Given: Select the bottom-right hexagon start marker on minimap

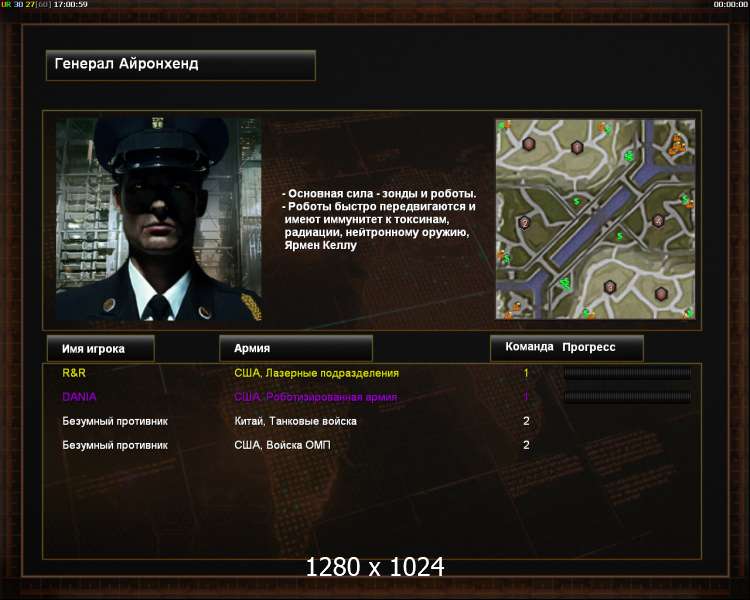Looking at the screenshot, I should coord(661,293).
